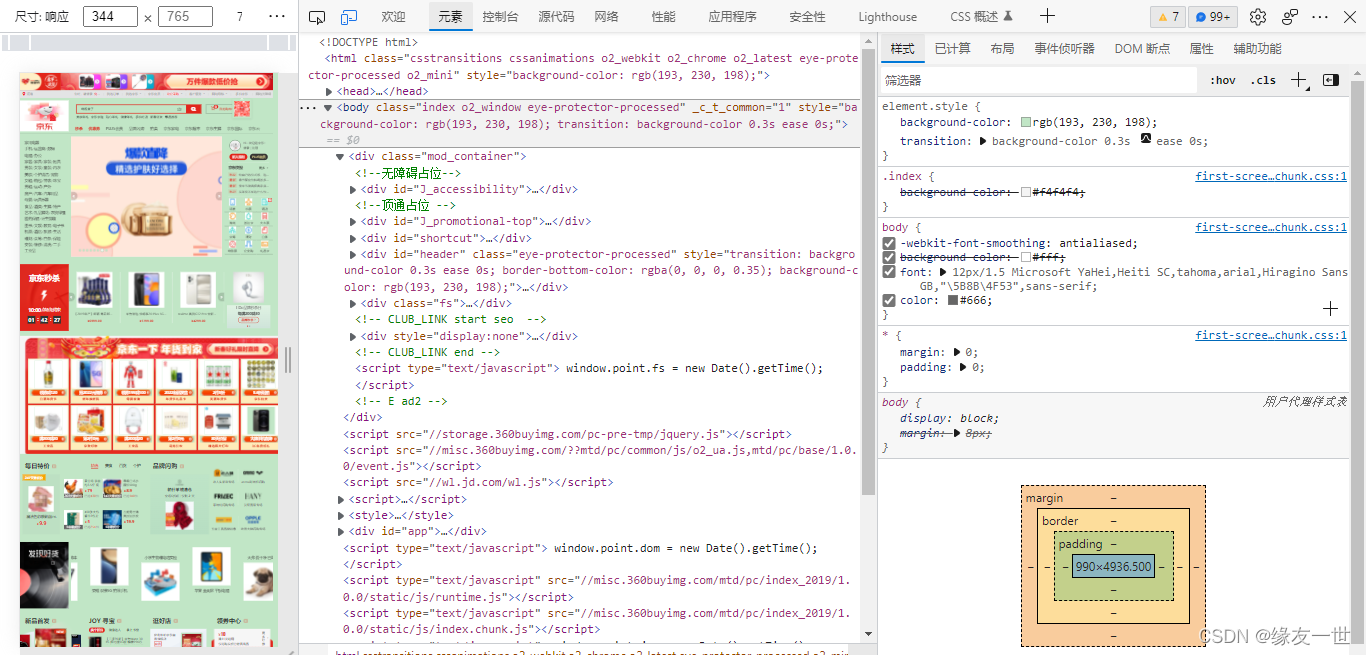Expand the collapsed style element node
This screenshot has height=655, width=1366.
pyautogui.click(x=341, y=515)
